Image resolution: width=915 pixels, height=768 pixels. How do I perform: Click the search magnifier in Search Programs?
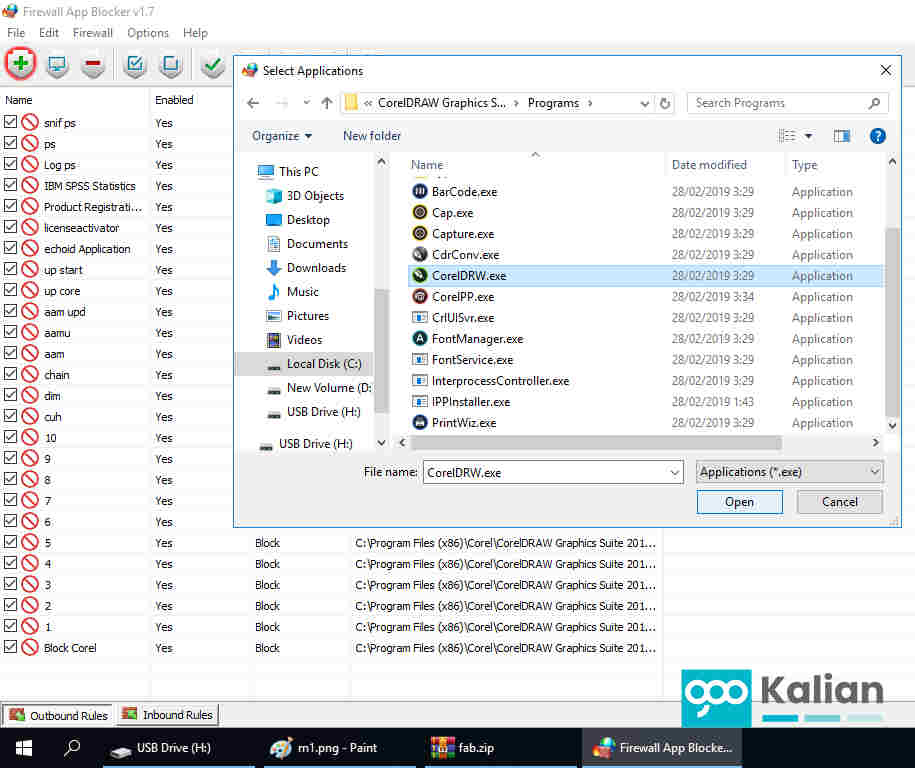(x=874, y=103)
